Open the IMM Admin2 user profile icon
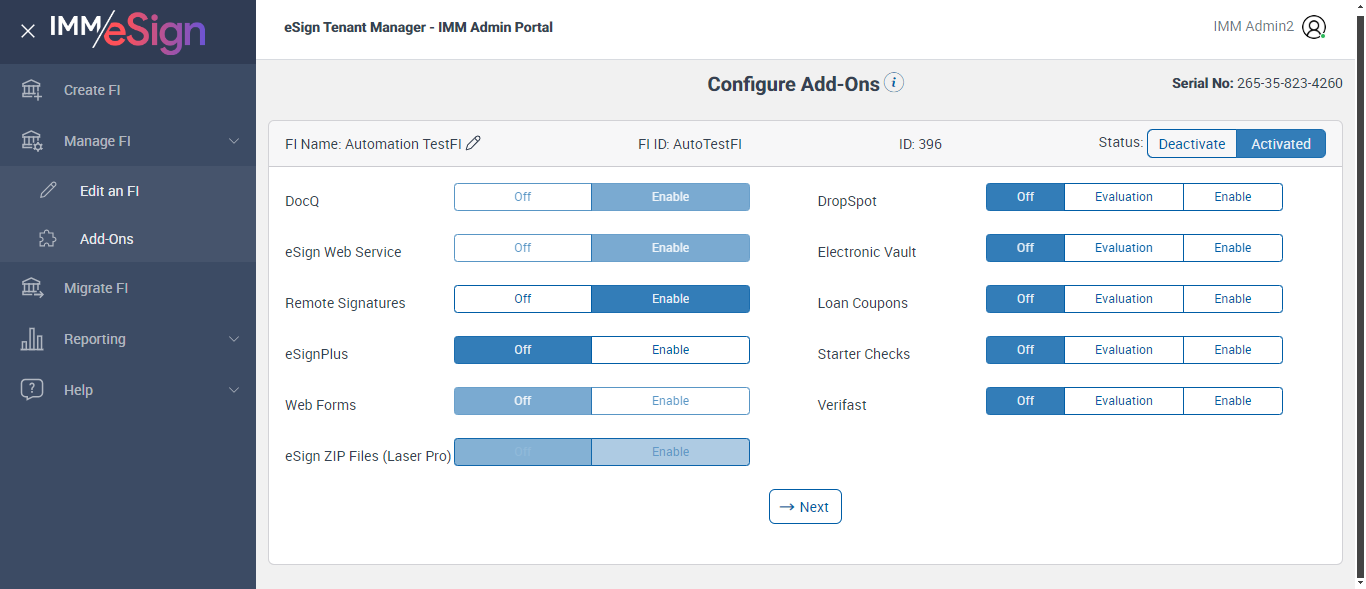The height and width of the screenshot is (589, 1366). coord(1314,27)
